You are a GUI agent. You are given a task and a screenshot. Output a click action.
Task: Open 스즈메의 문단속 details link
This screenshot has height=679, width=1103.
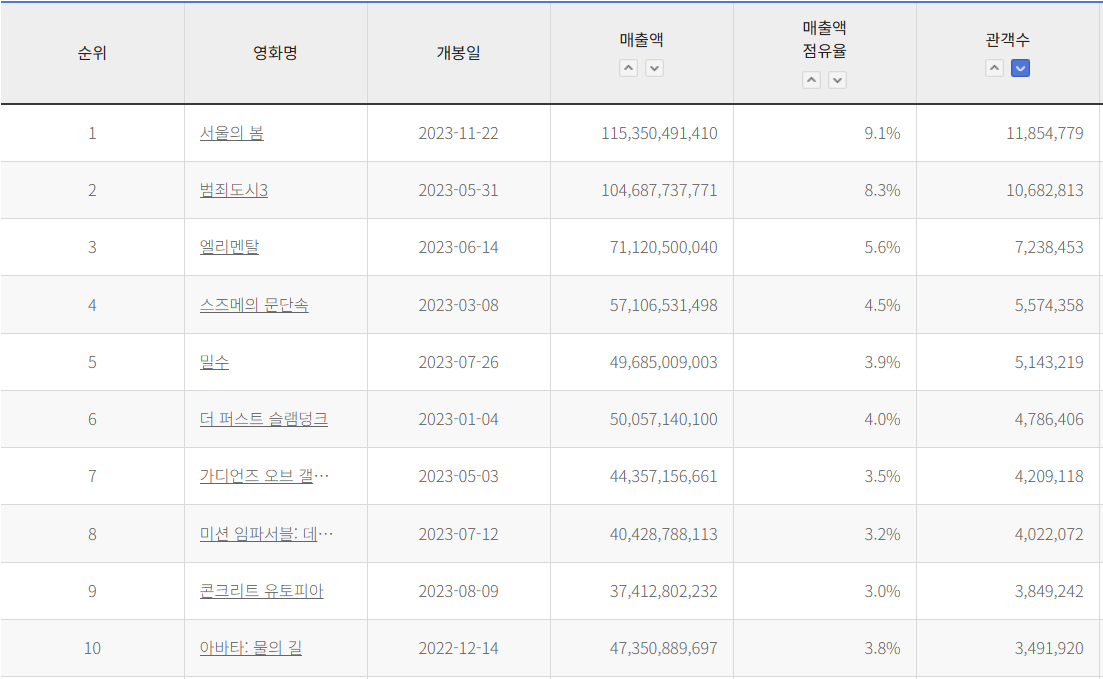254,305
